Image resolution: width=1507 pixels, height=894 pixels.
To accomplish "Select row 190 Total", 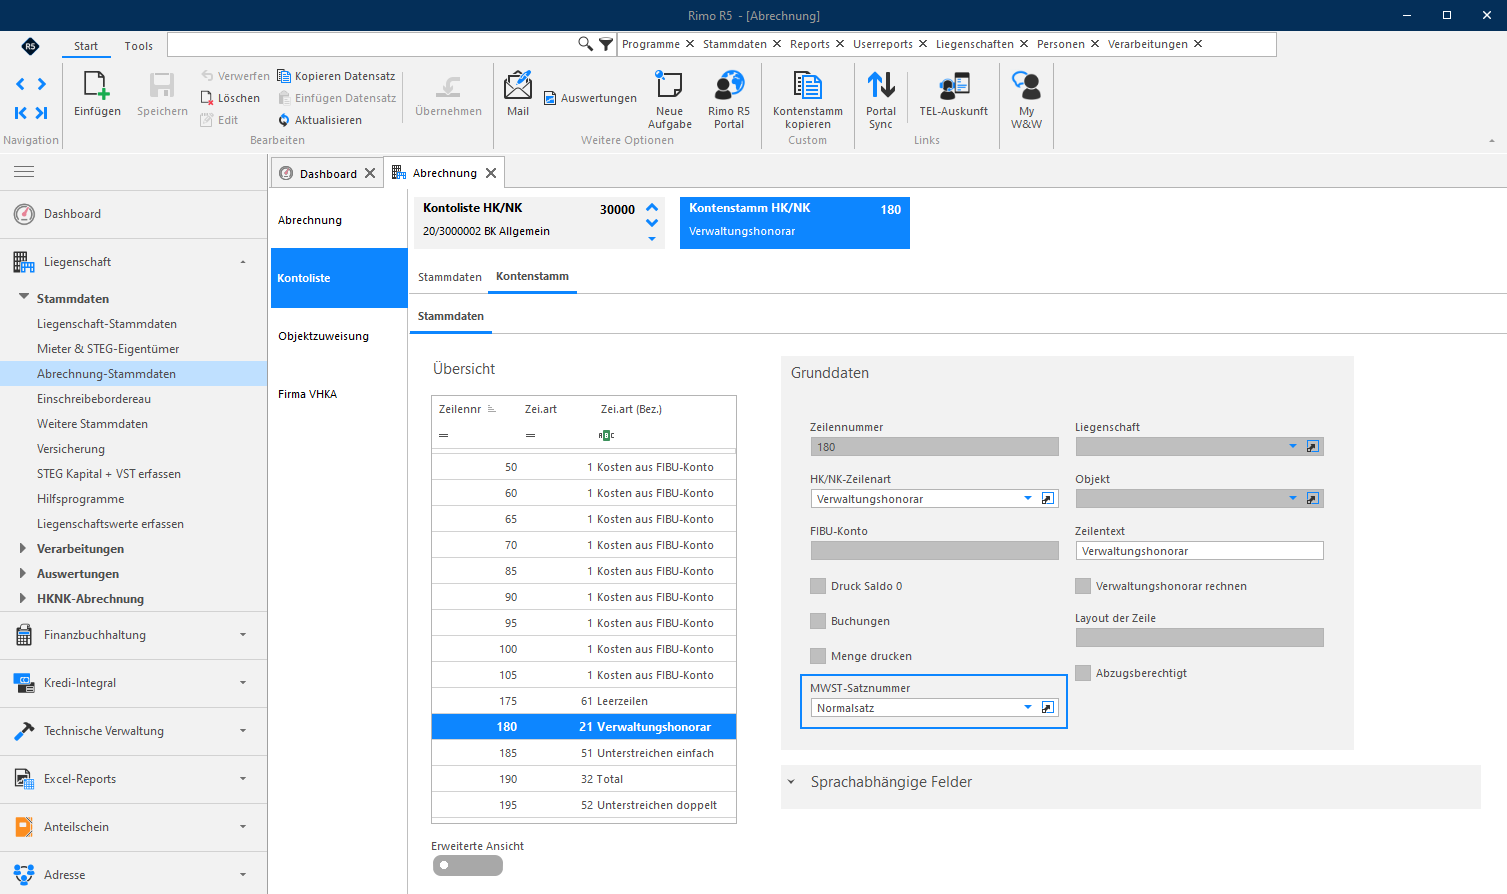I will (584, 779).
